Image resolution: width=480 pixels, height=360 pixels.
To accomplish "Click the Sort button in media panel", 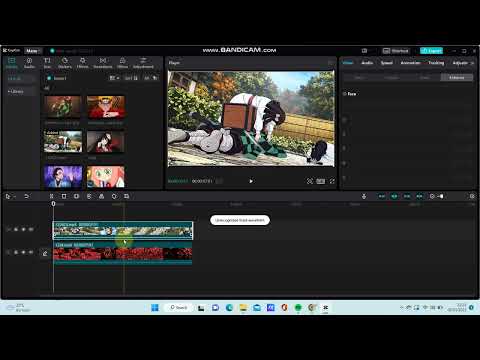I will pos(131,78).
